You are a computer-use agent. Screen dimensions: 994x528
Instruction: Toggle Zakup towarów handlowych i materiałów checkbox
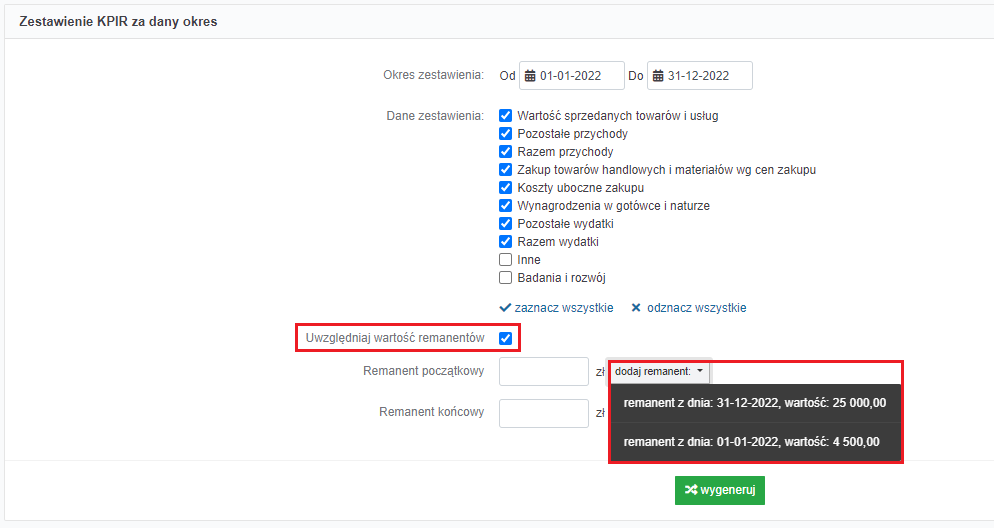(x=505, y=169)
